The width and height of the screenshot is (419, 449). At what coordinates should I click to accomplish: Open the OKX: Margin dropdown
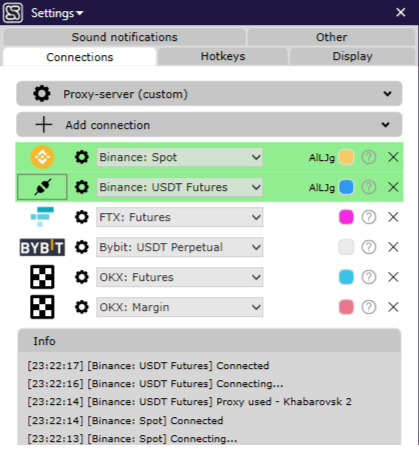tap(180, 307)
